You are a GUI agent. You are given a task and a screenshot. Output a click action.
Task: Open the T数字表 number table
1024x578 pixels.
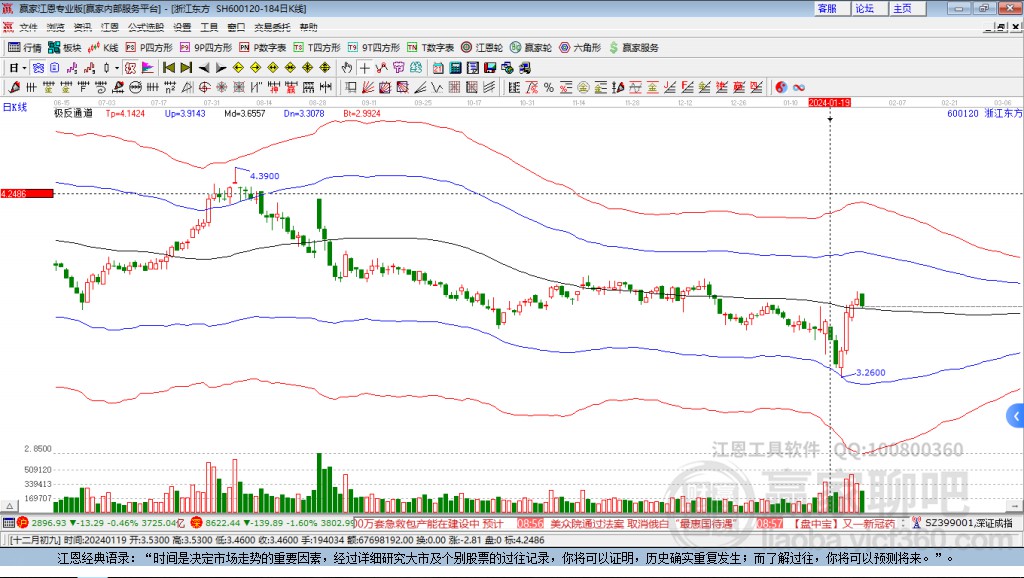pyautogui.click(x=431, y=47)
